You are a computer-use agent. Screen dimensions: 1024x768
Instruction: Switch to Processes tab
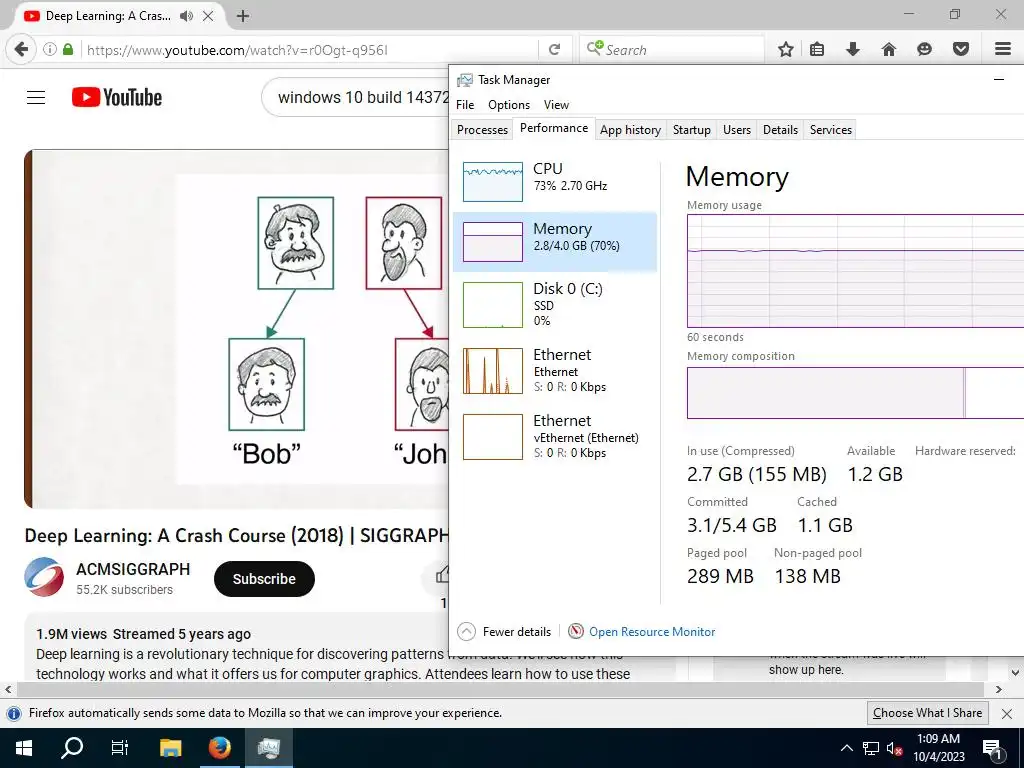(x=482, y=130)
